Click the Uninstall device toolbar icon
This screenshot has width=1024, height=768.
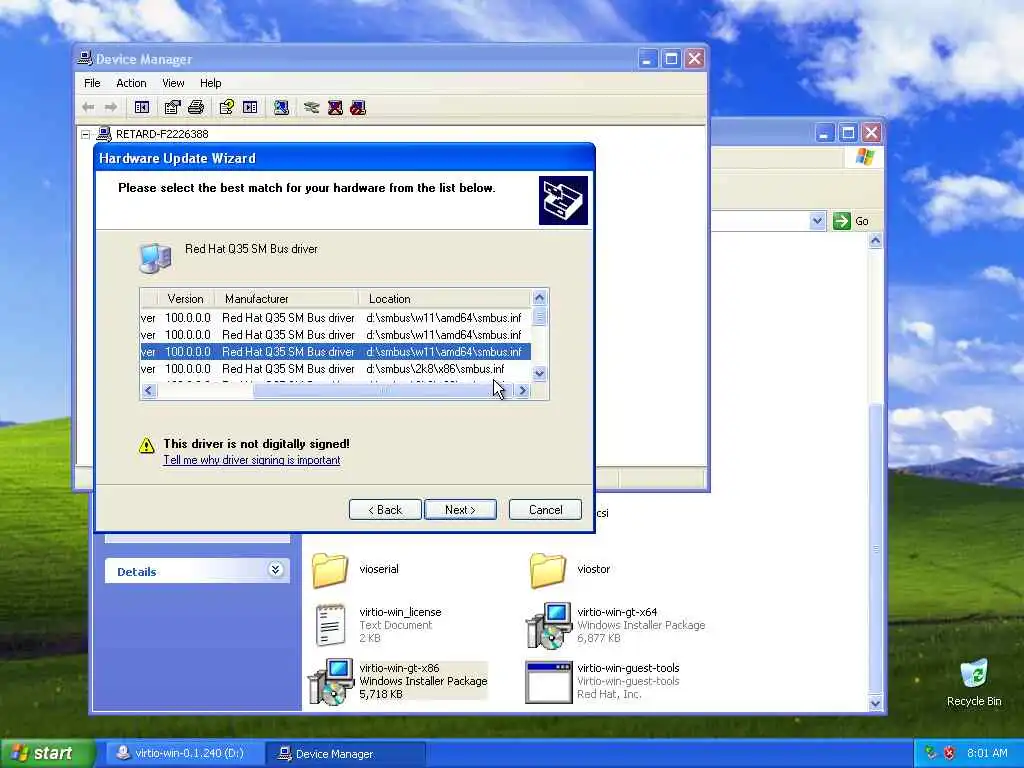coord(335,107)
